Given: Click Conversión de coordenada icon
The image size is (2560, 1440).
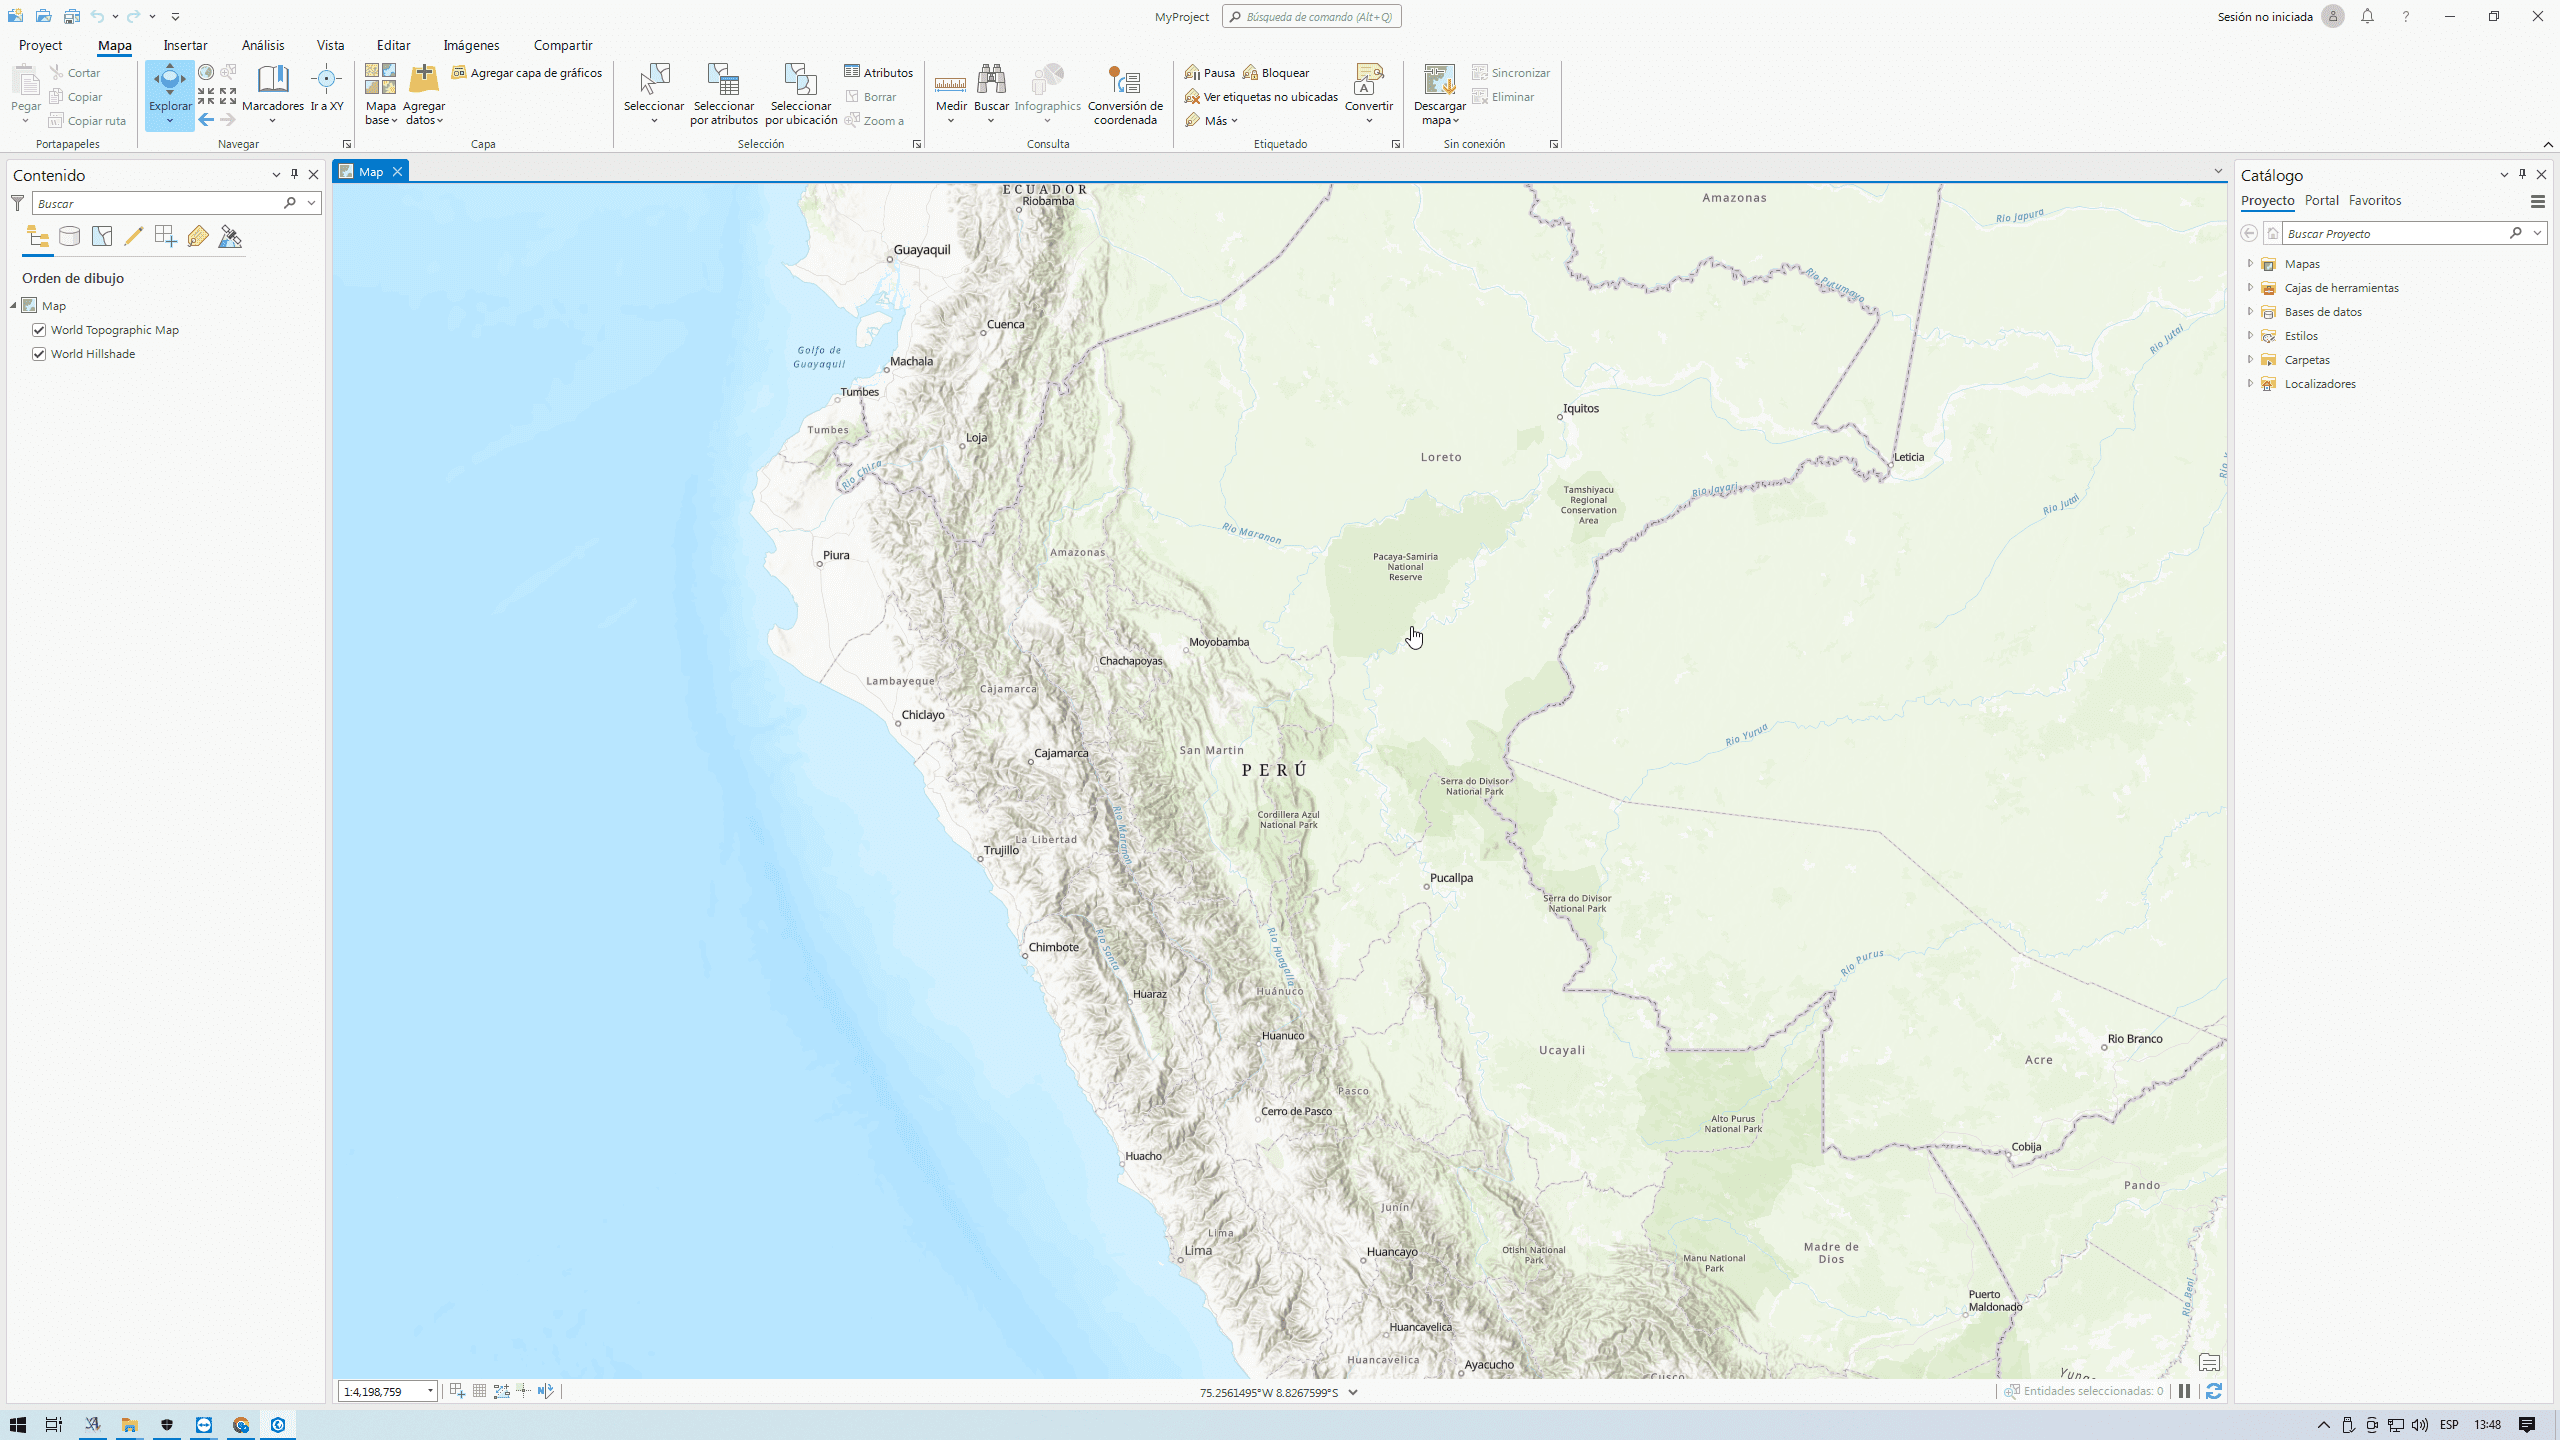Looking at the screenshot, I should tap(1125, 83).
